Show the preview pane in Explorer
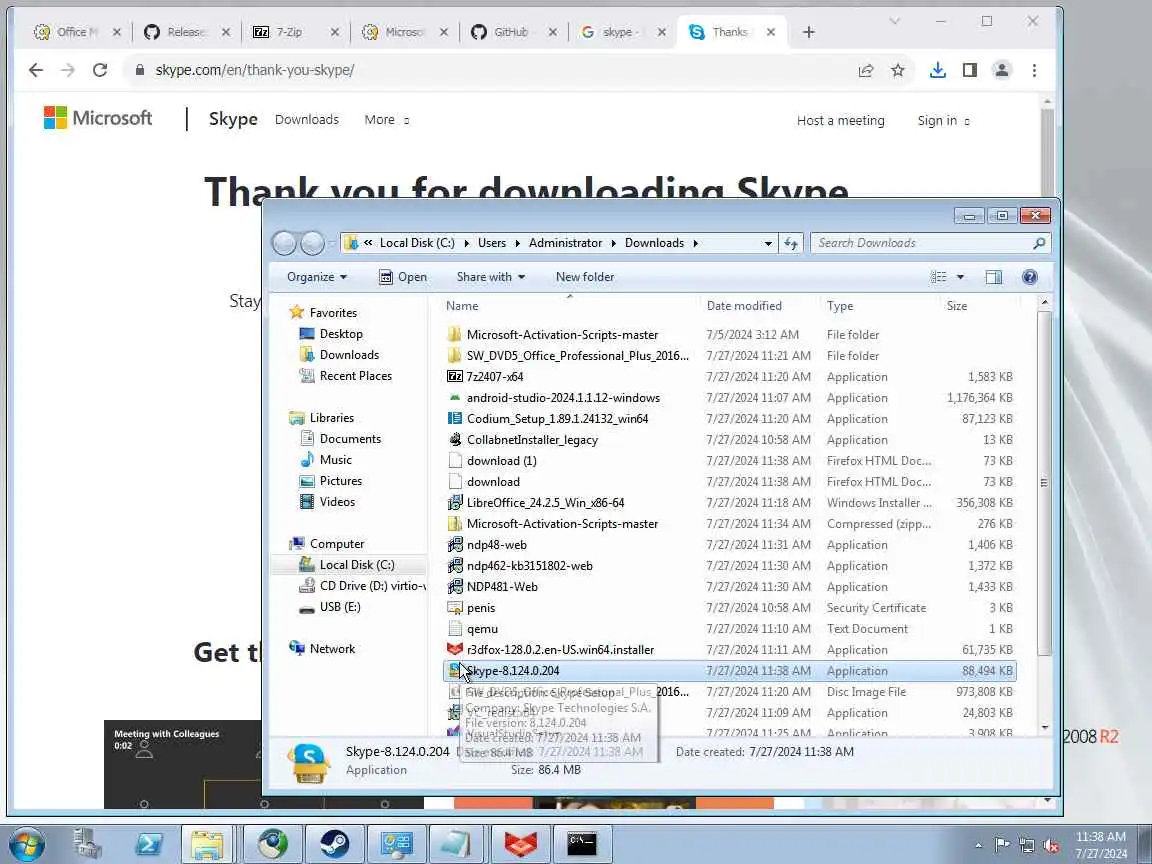Image resolution: width=1152 pixels, height=864 pixels. (994, 277)
